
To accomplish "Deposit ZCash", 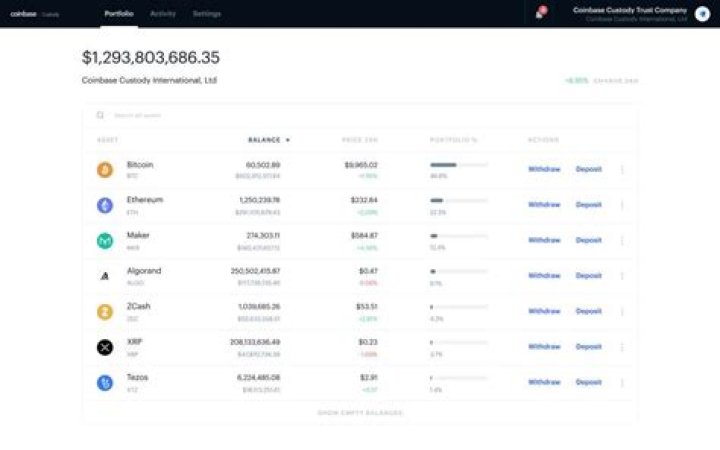I will coord(589,311).
